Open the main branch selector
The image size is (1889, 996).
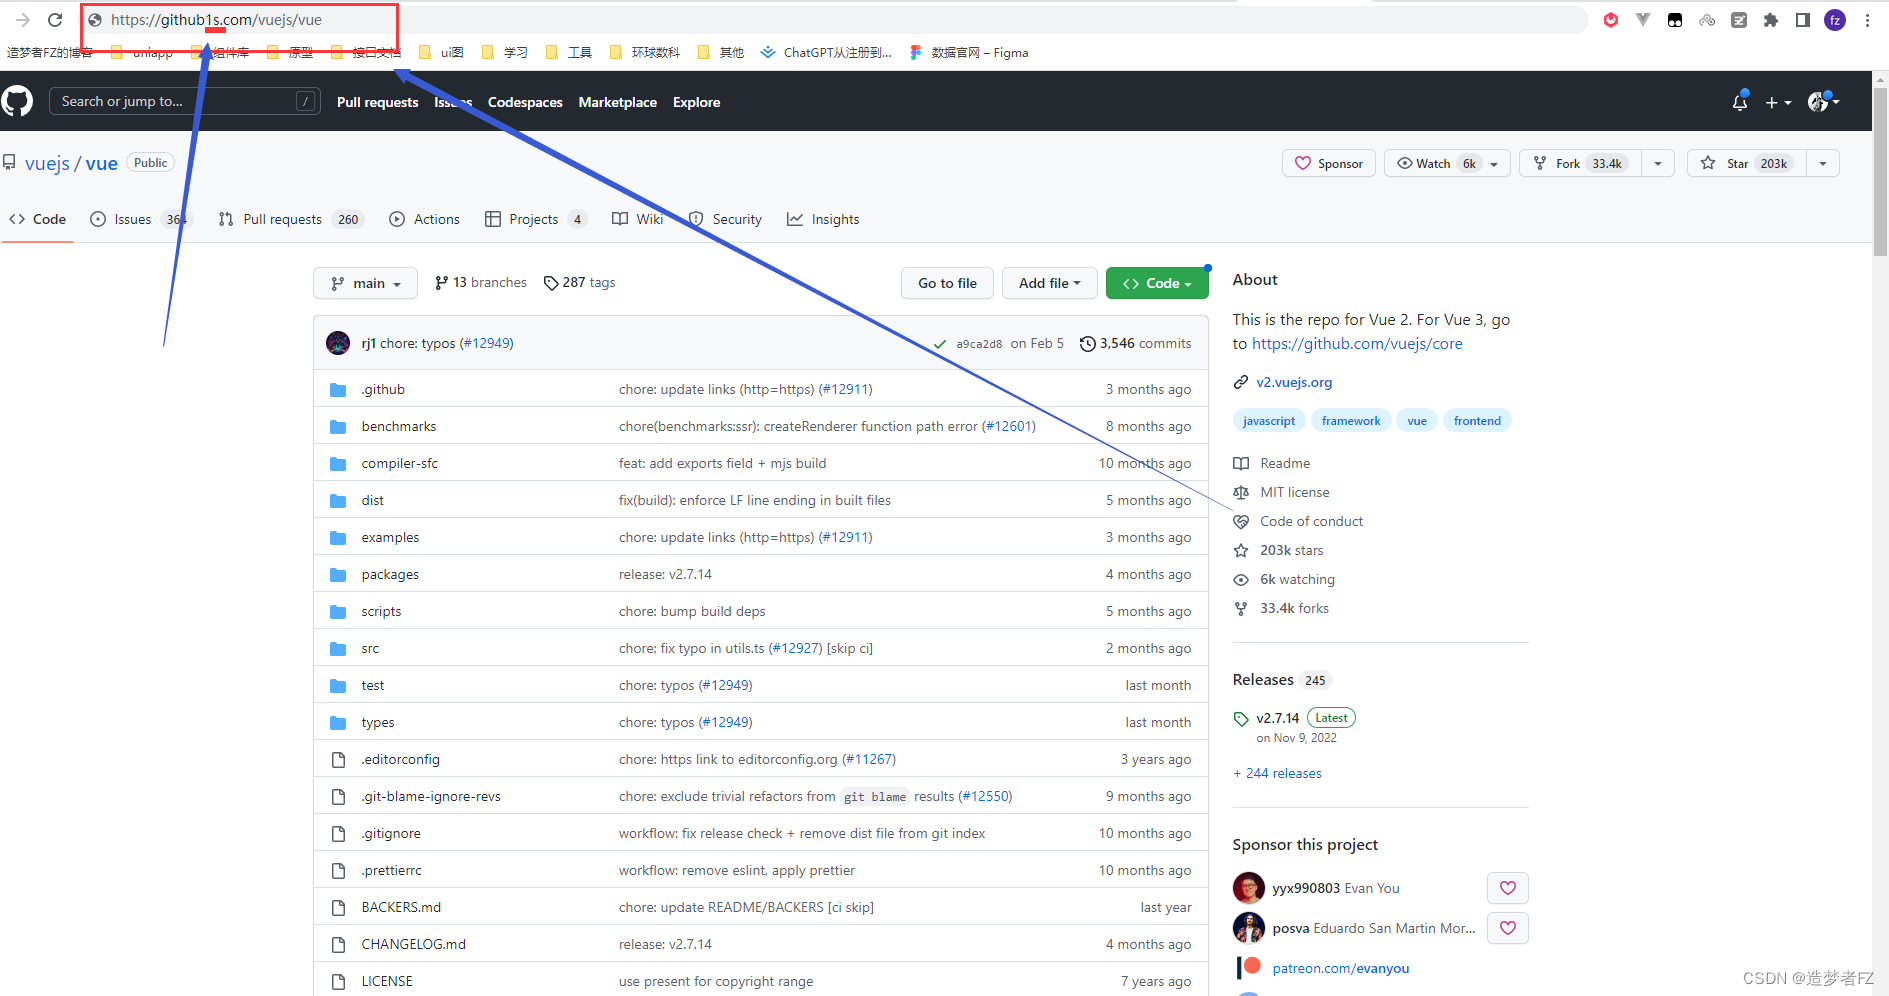365,283
